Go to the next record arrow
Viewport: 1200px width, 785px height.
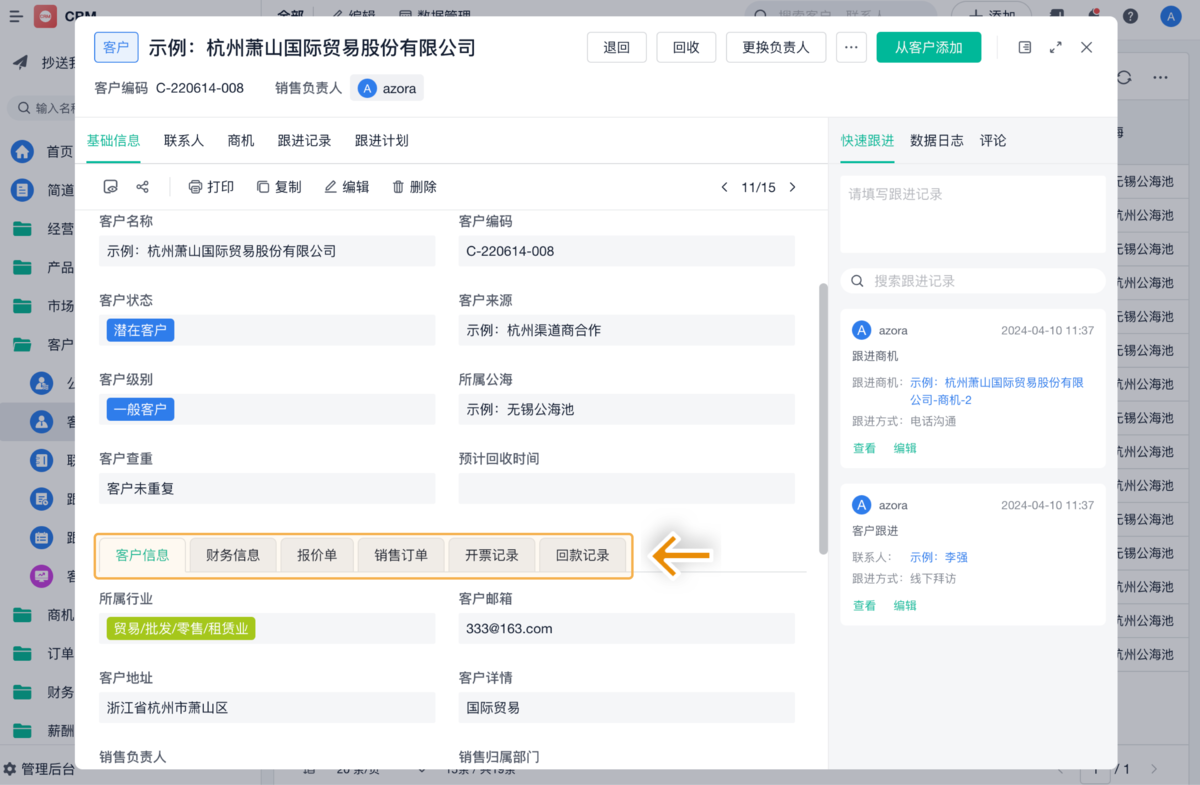(793, 187)
